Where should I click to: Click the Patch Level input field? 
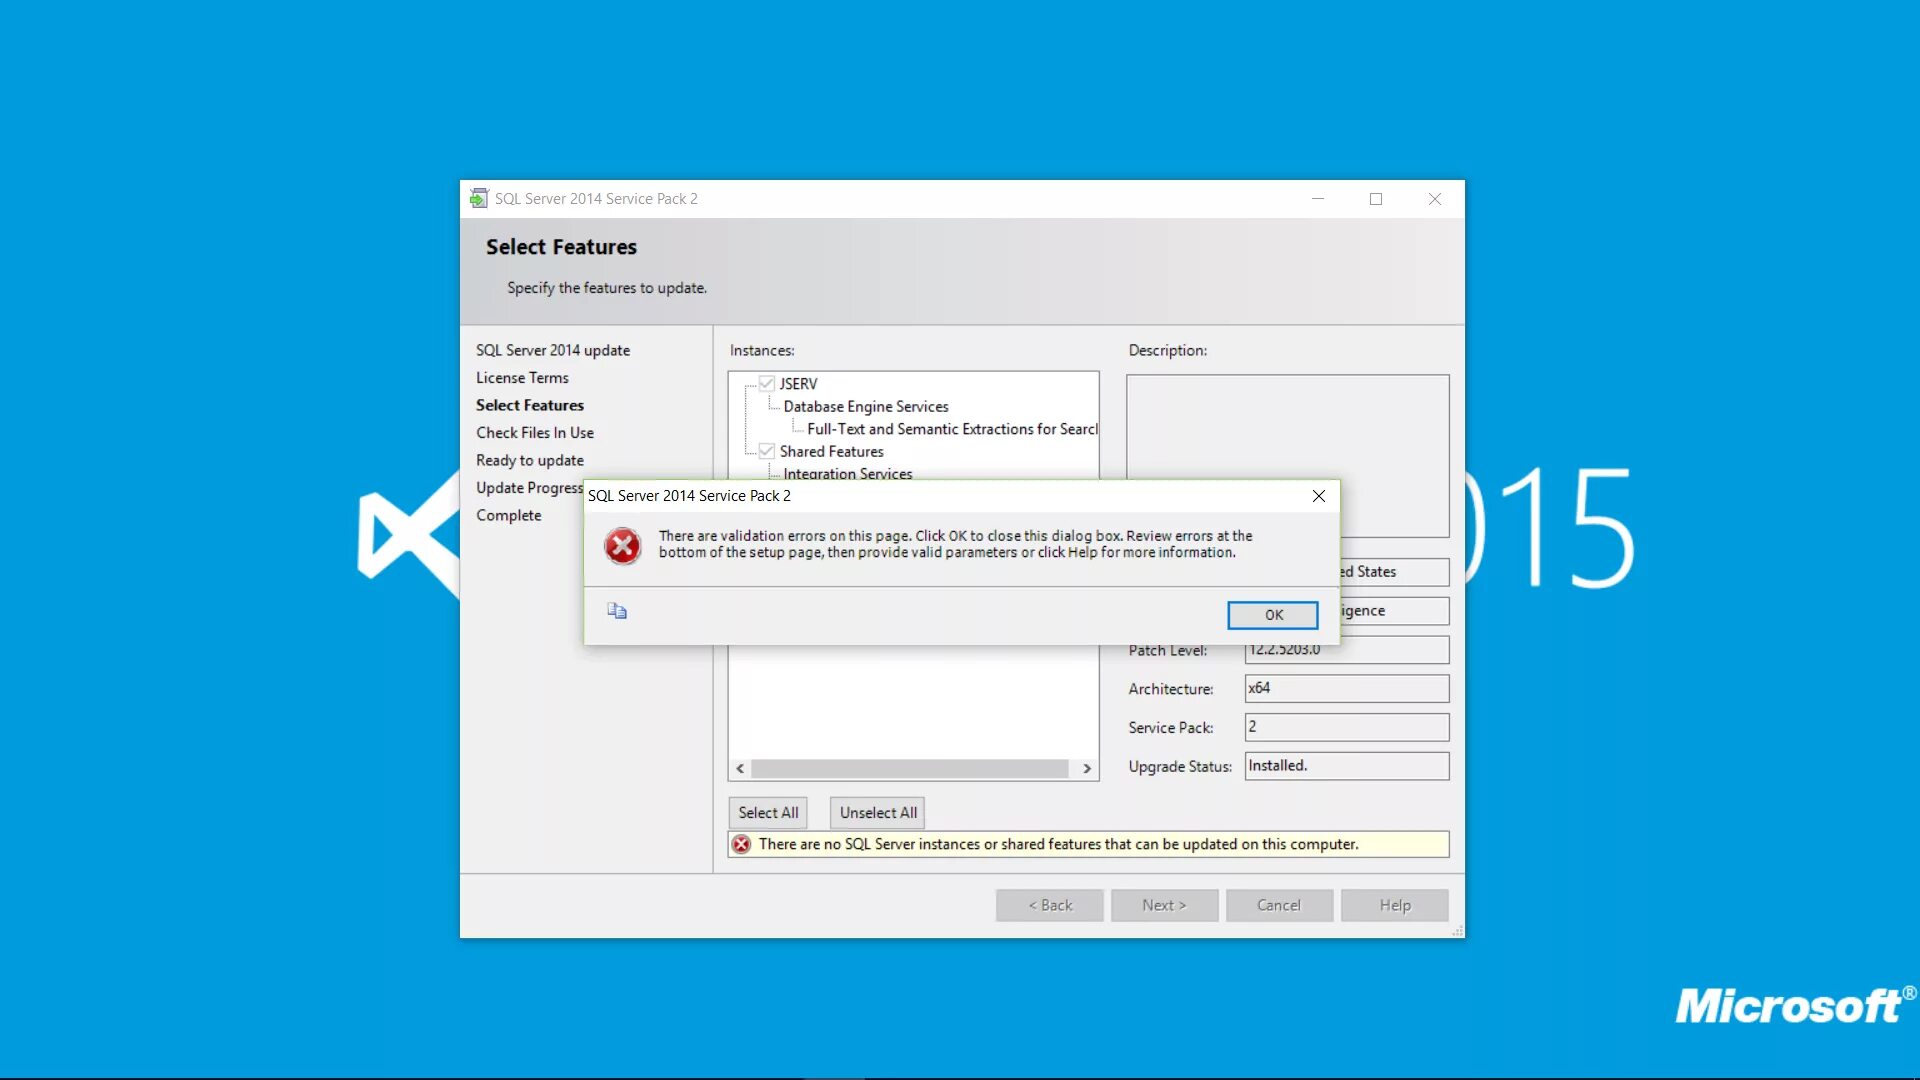point(1345,649)
